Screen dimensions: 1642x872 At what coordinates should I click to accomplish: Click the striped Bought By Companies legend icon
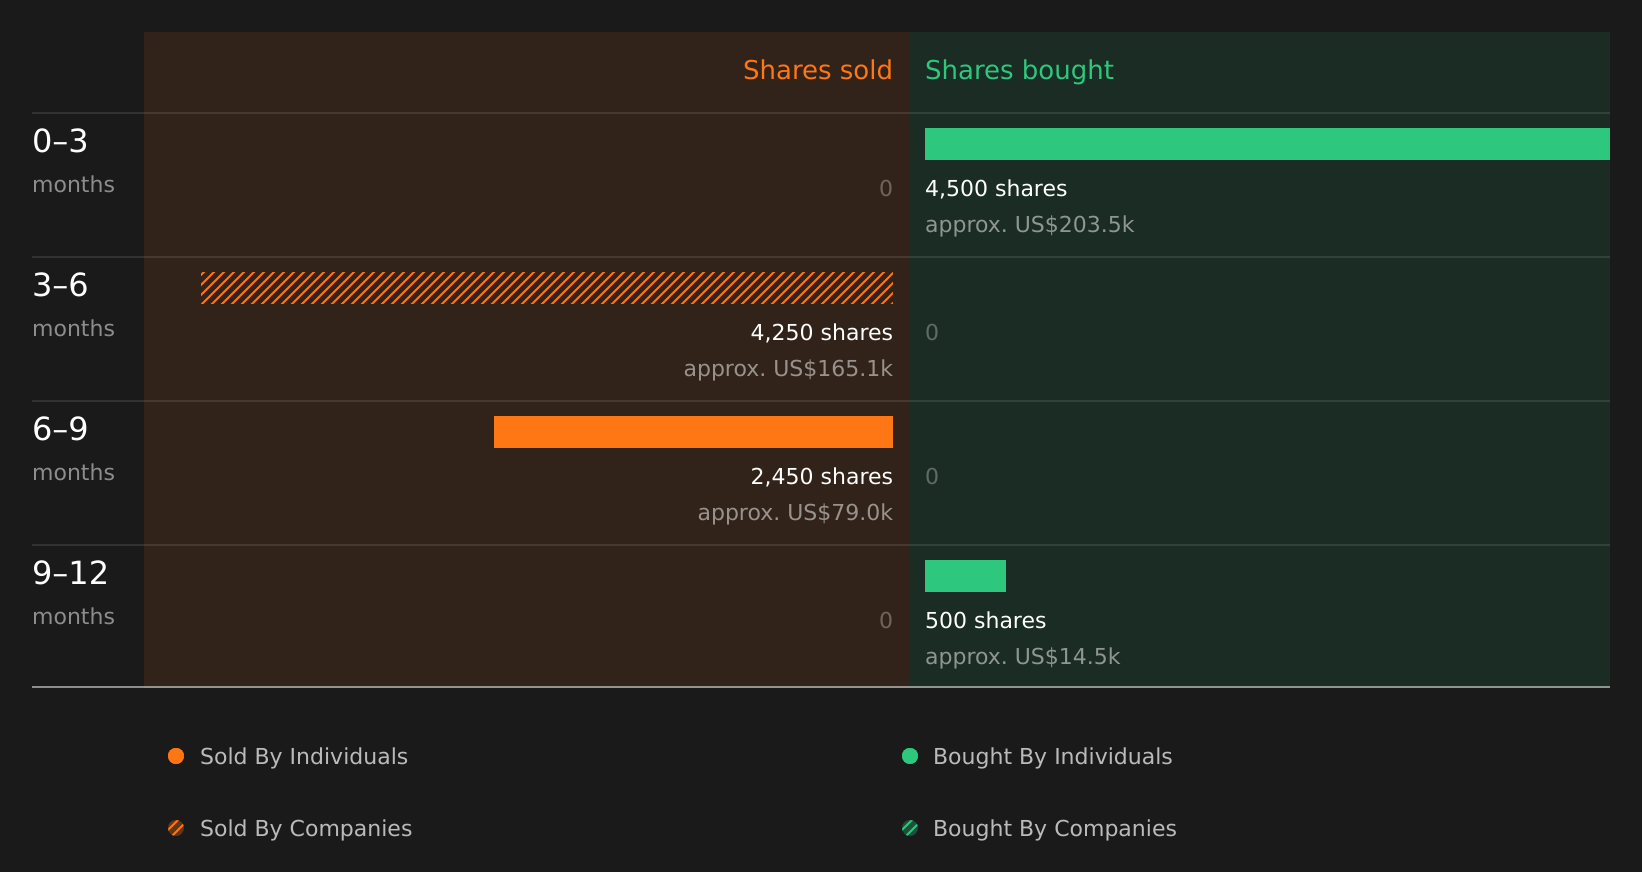[910, 828]
